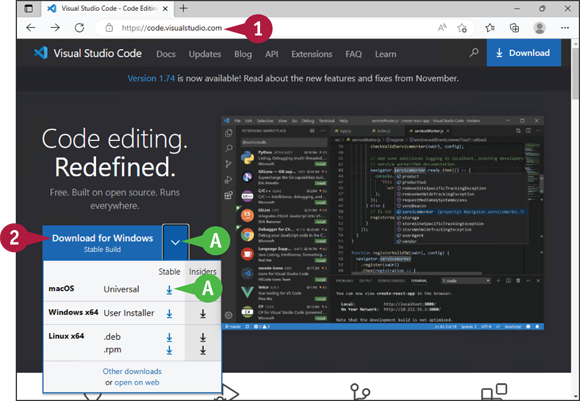
Task: Click the Windows x64 platform label
Action: coord(73,312)
